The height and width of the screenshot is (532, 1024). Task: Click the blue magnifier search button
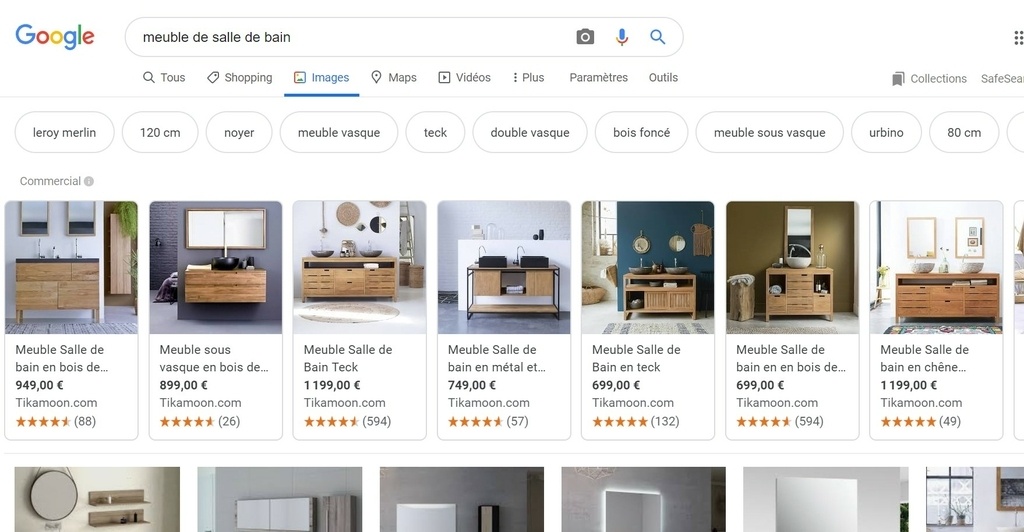[658, 37]
